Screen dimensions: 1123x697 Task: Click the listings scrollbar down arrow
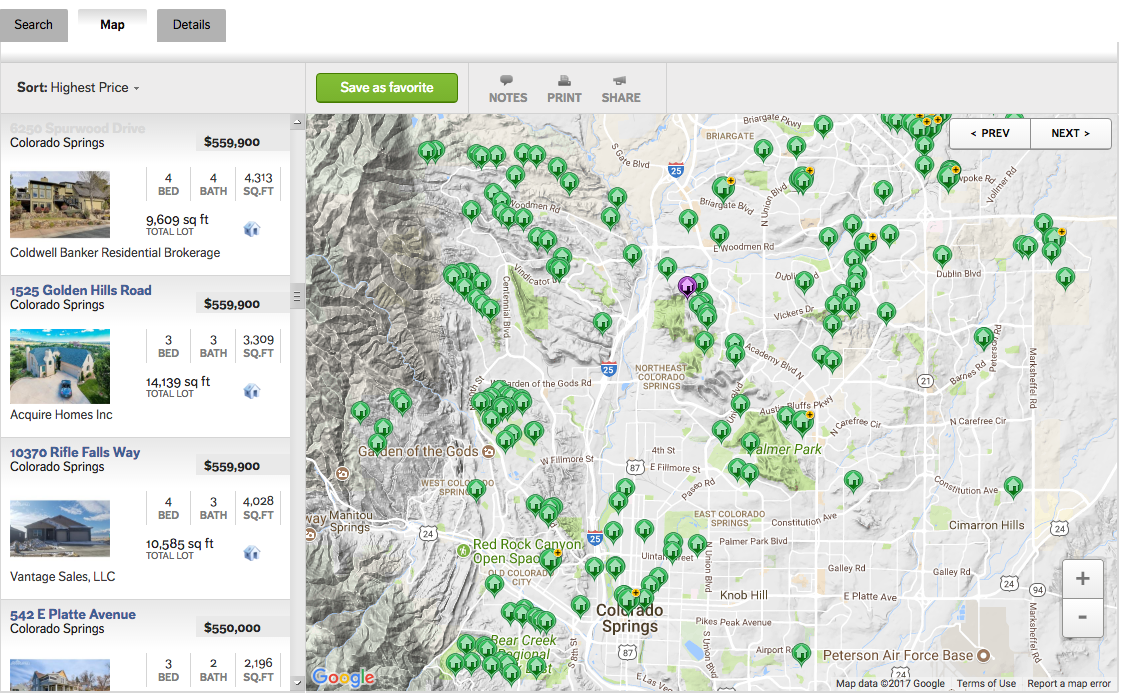298,683
